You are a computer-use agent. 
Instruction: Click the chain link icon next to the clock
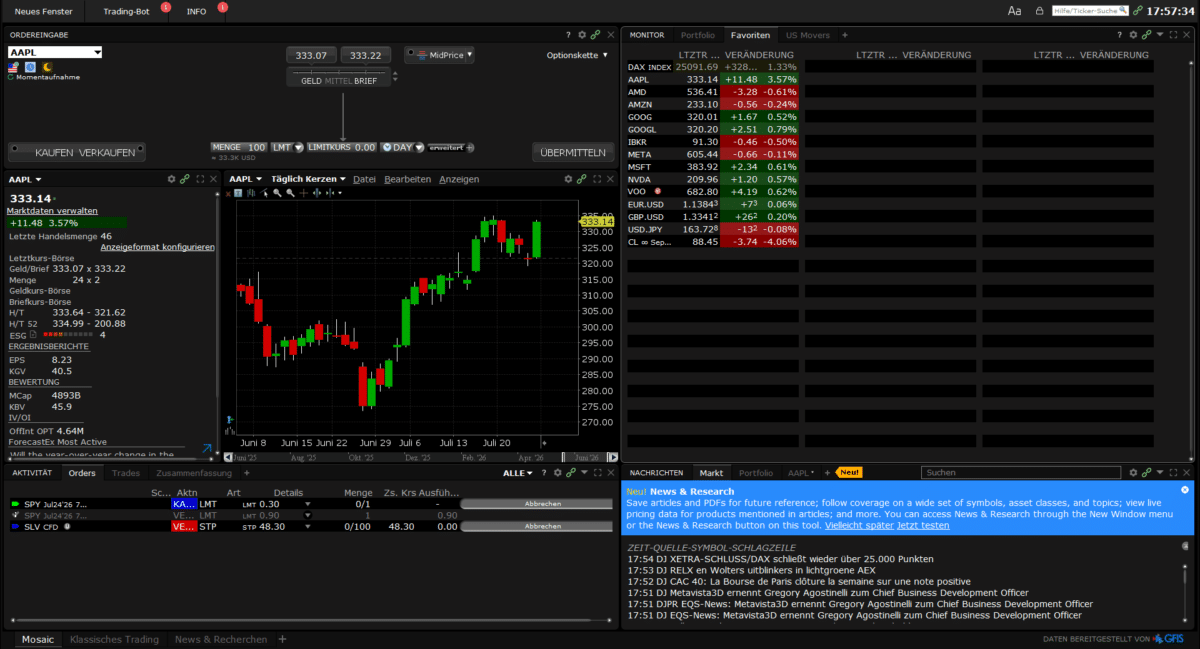click(x=1138, y=10)
